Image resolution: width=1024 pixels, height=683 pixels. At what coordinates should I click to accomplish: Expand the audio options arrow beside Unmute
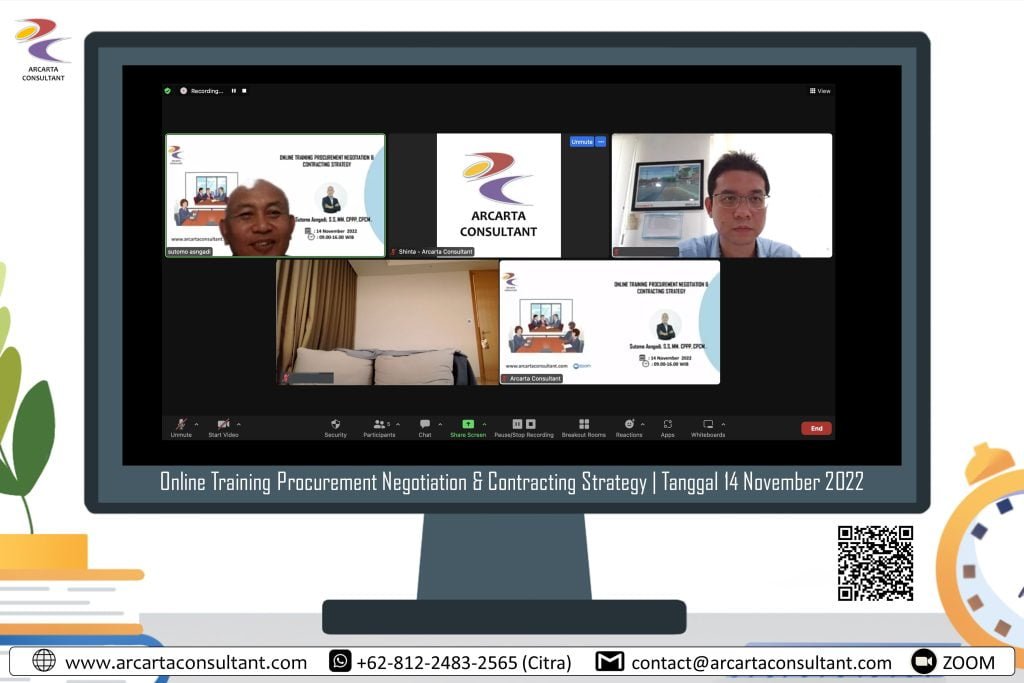(196, 424)
